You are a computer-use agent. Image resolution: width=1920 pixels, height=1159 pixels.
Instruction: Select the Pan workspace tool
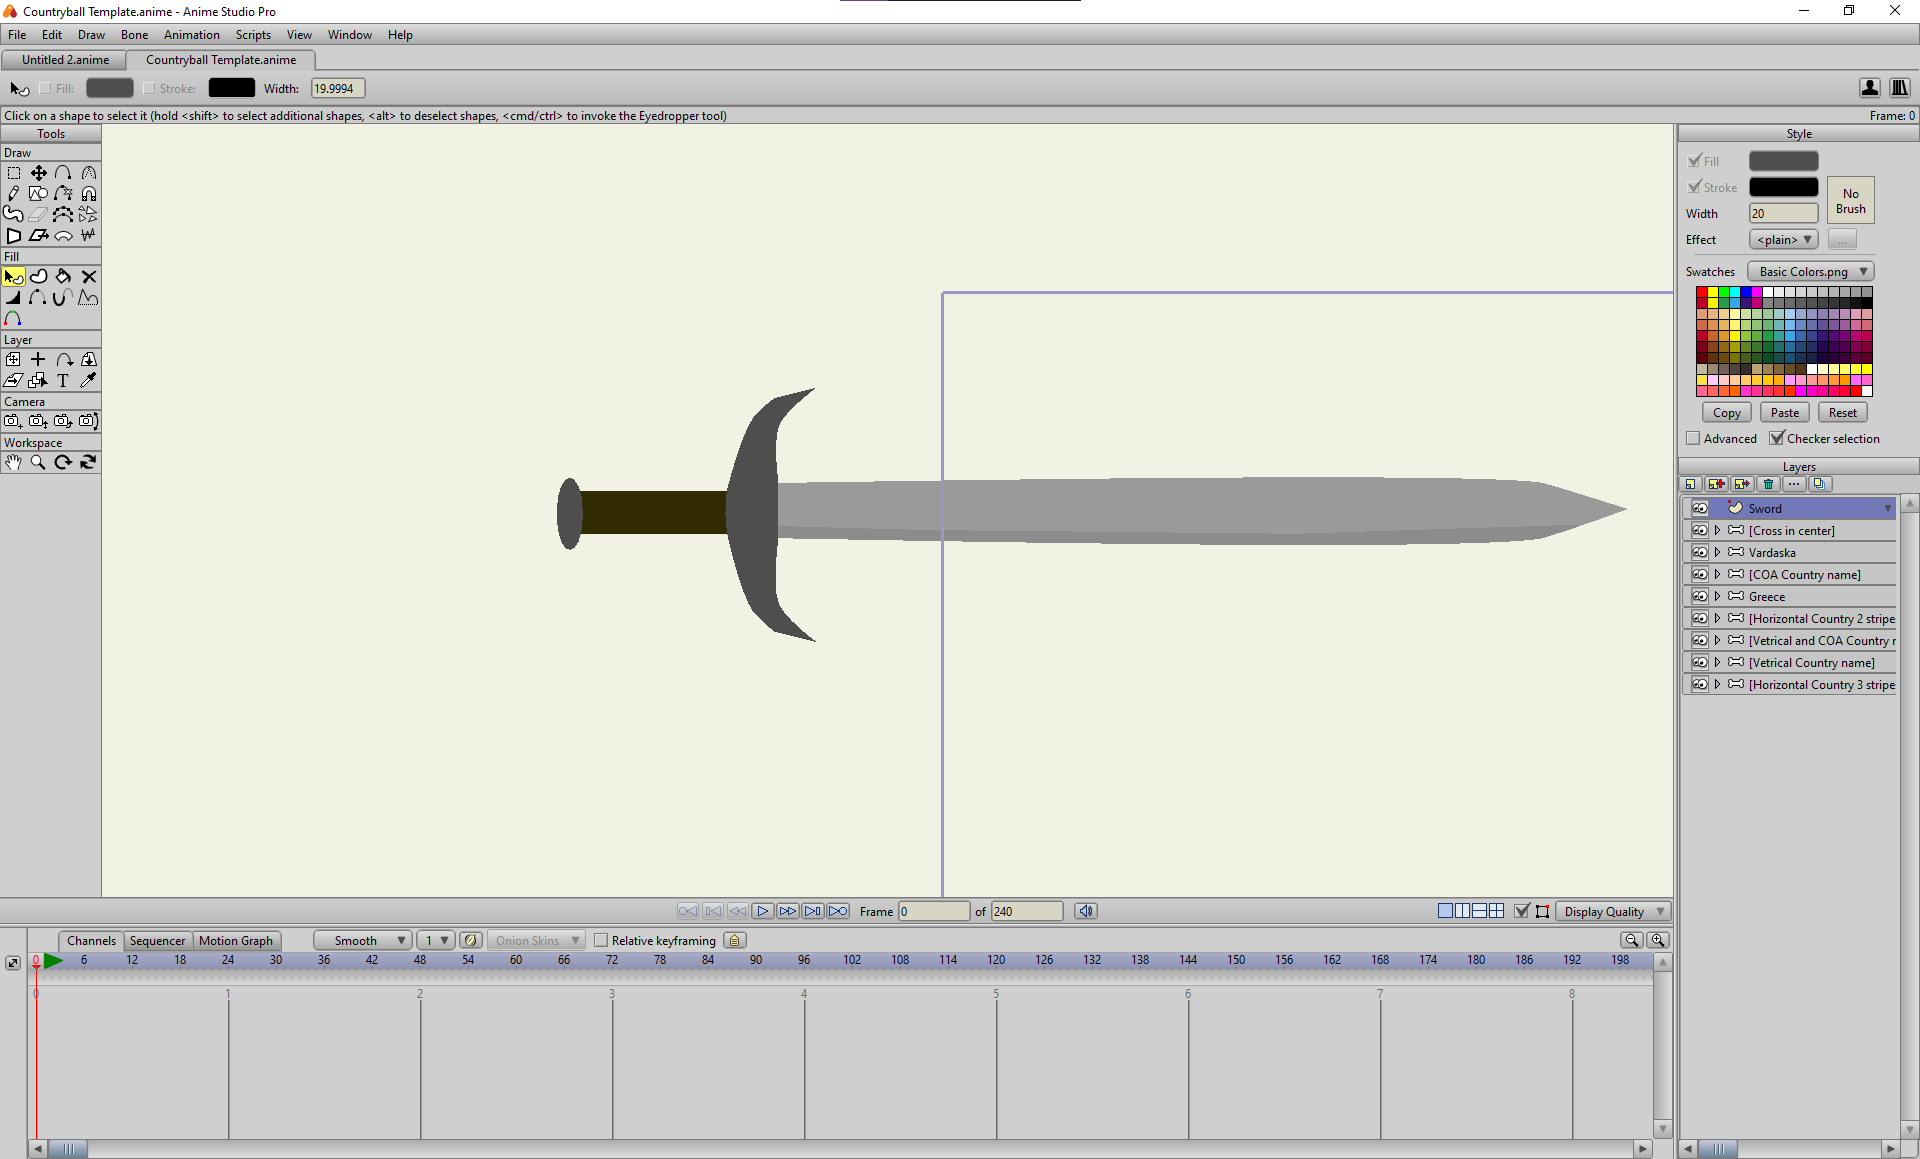13,462
